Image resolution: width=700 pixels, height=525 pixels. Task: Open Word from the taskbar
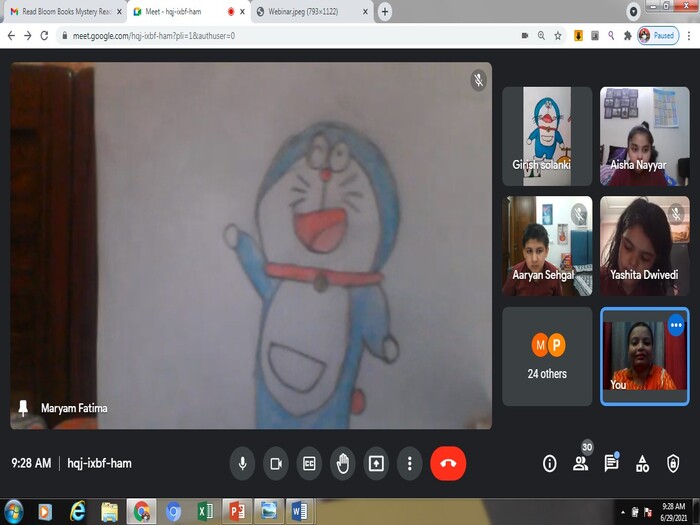pos(300,512)
